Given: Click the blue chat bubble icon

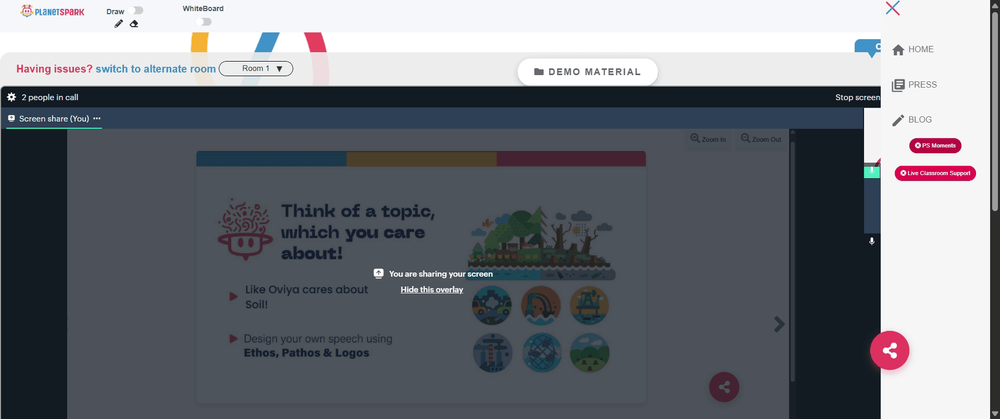Looking at the screenshot, I should click(868, 48).
